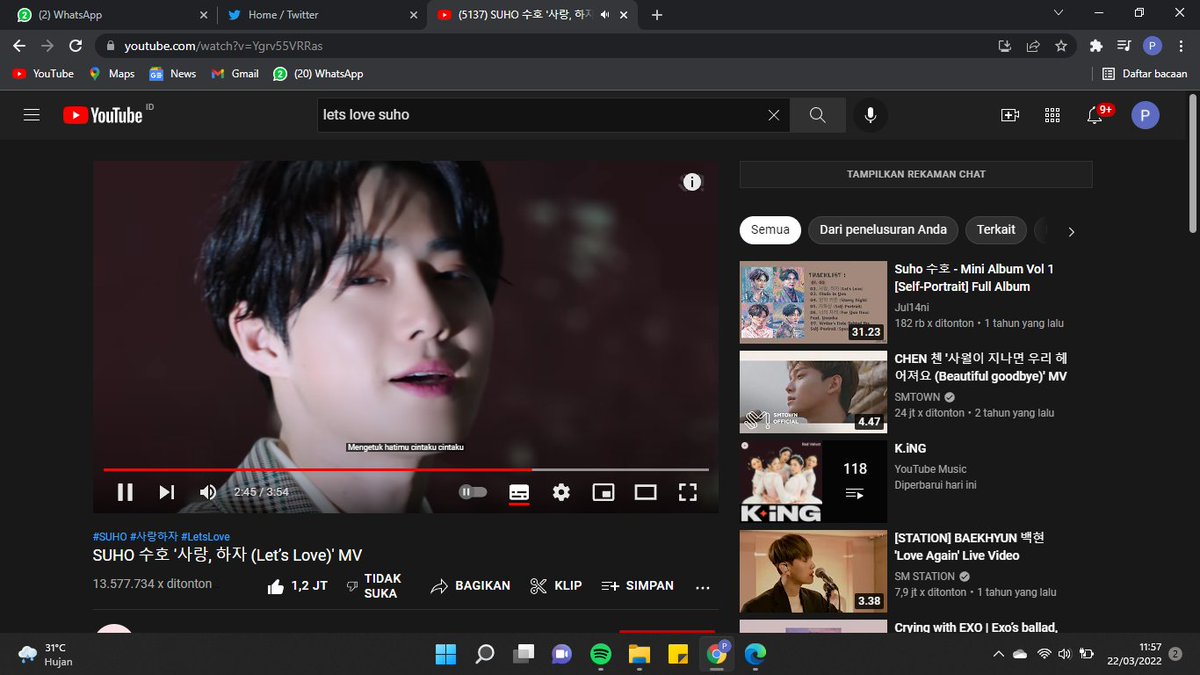Pause the video playback
The width and height of the screenshot is (1200, 675).
125,492
